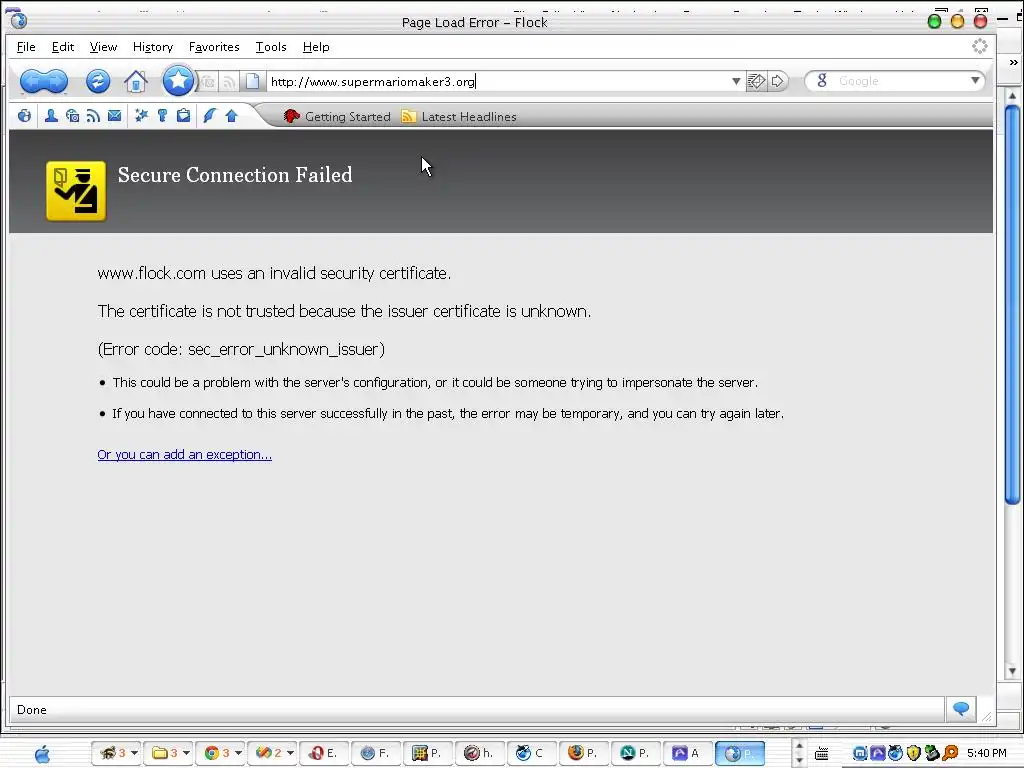Click the media stream camera icon beside star
Viewport: 1024px width, 768px height.
point(208,82)
